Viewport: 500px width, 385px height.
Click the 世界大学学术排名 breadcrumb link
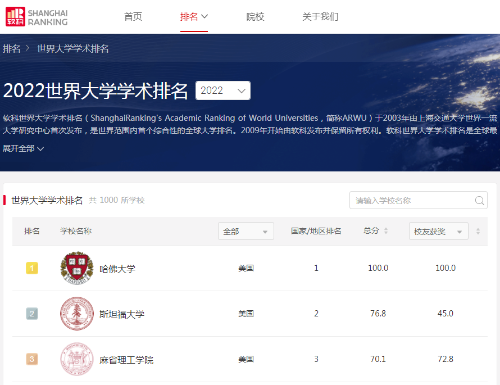tap(73, 49)
